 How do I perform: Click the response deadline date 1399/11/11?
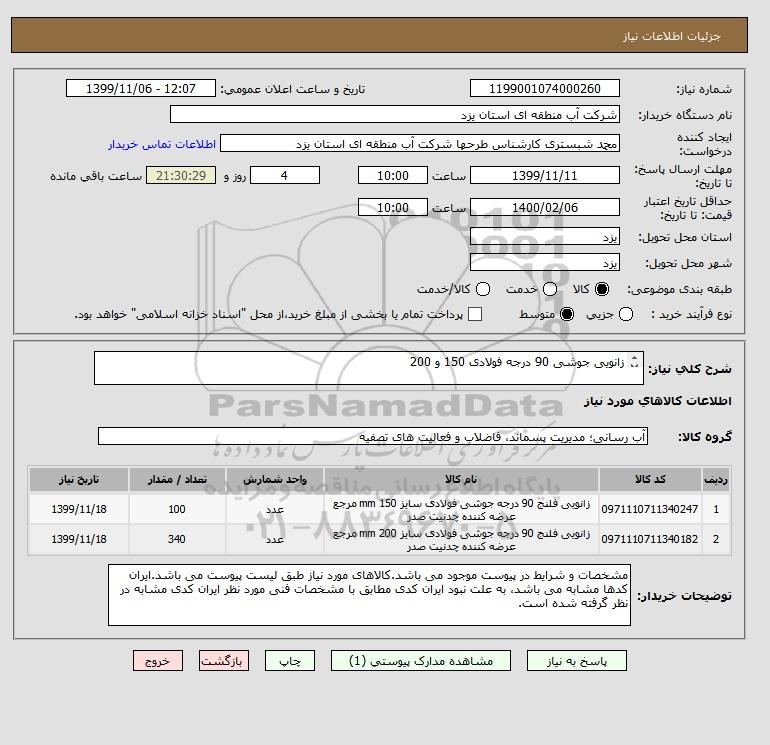[x=545, y=175]
